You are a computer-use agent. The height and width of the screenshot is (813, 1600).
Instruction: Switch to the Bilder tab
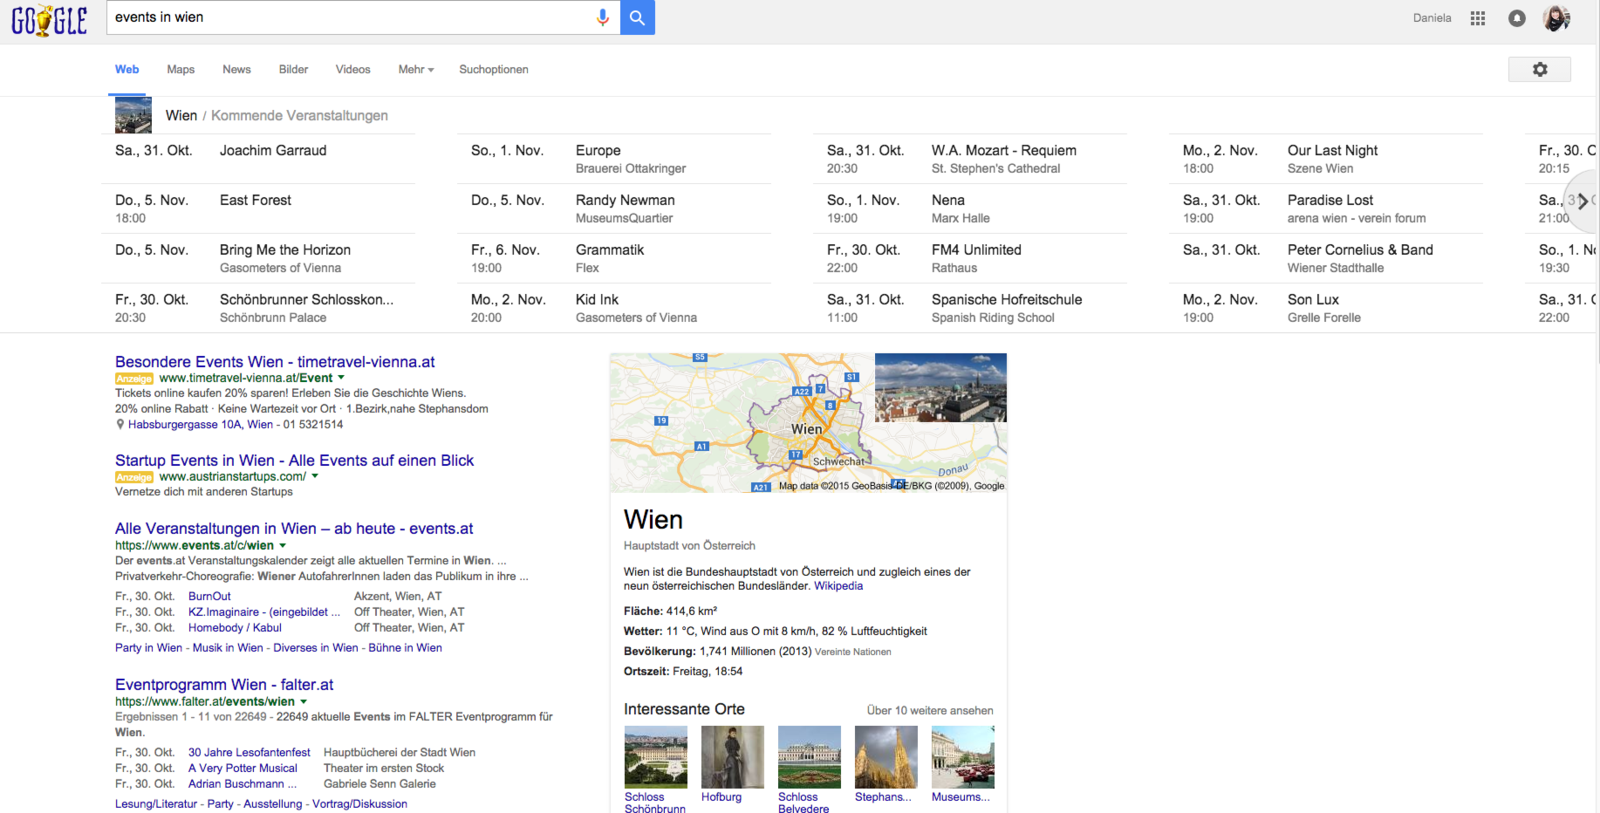[x=293, y=69]
